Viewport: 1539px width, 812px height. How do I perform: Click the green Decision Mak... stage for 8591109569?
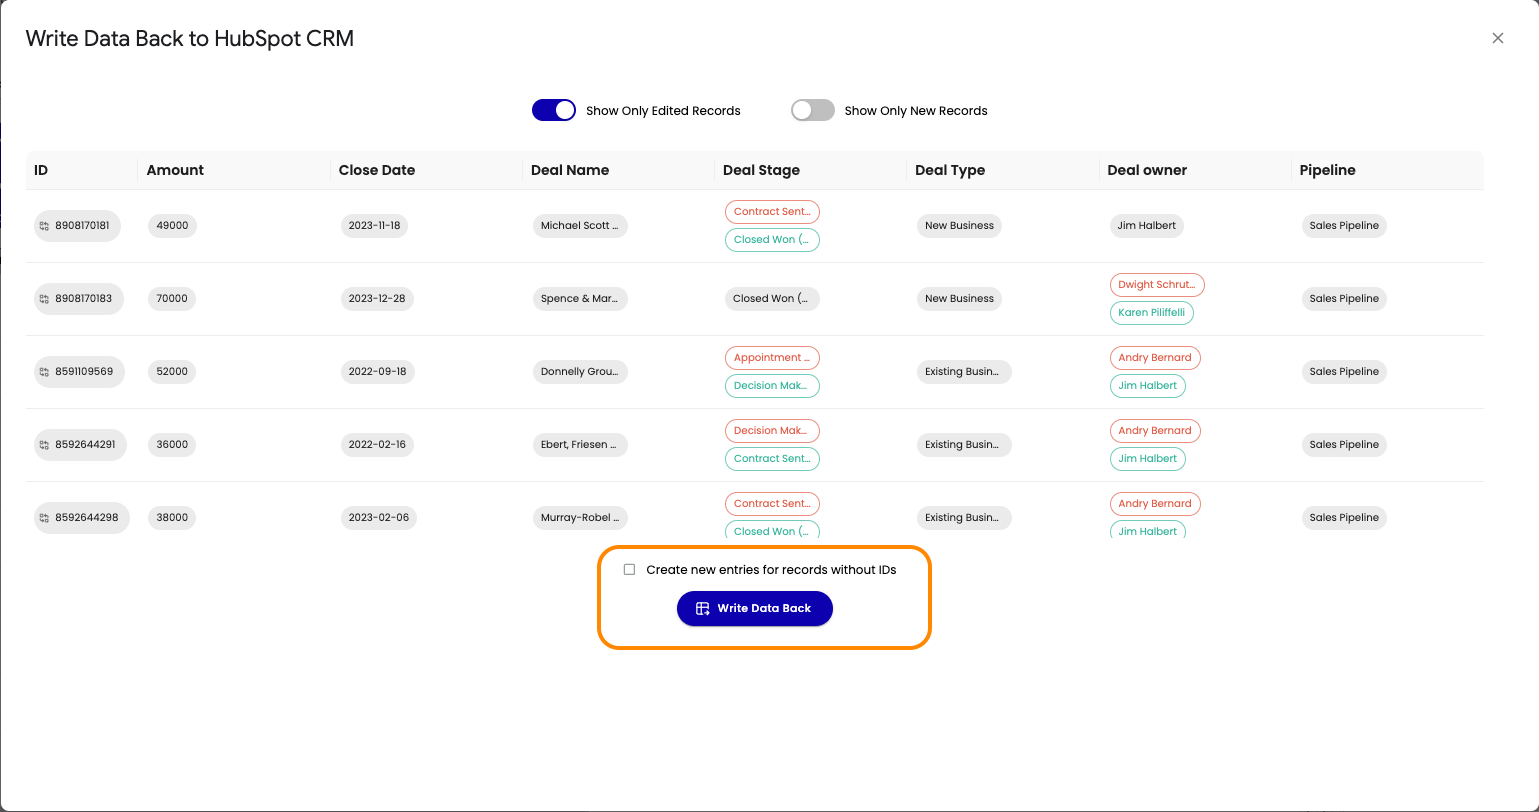(772, 386)
